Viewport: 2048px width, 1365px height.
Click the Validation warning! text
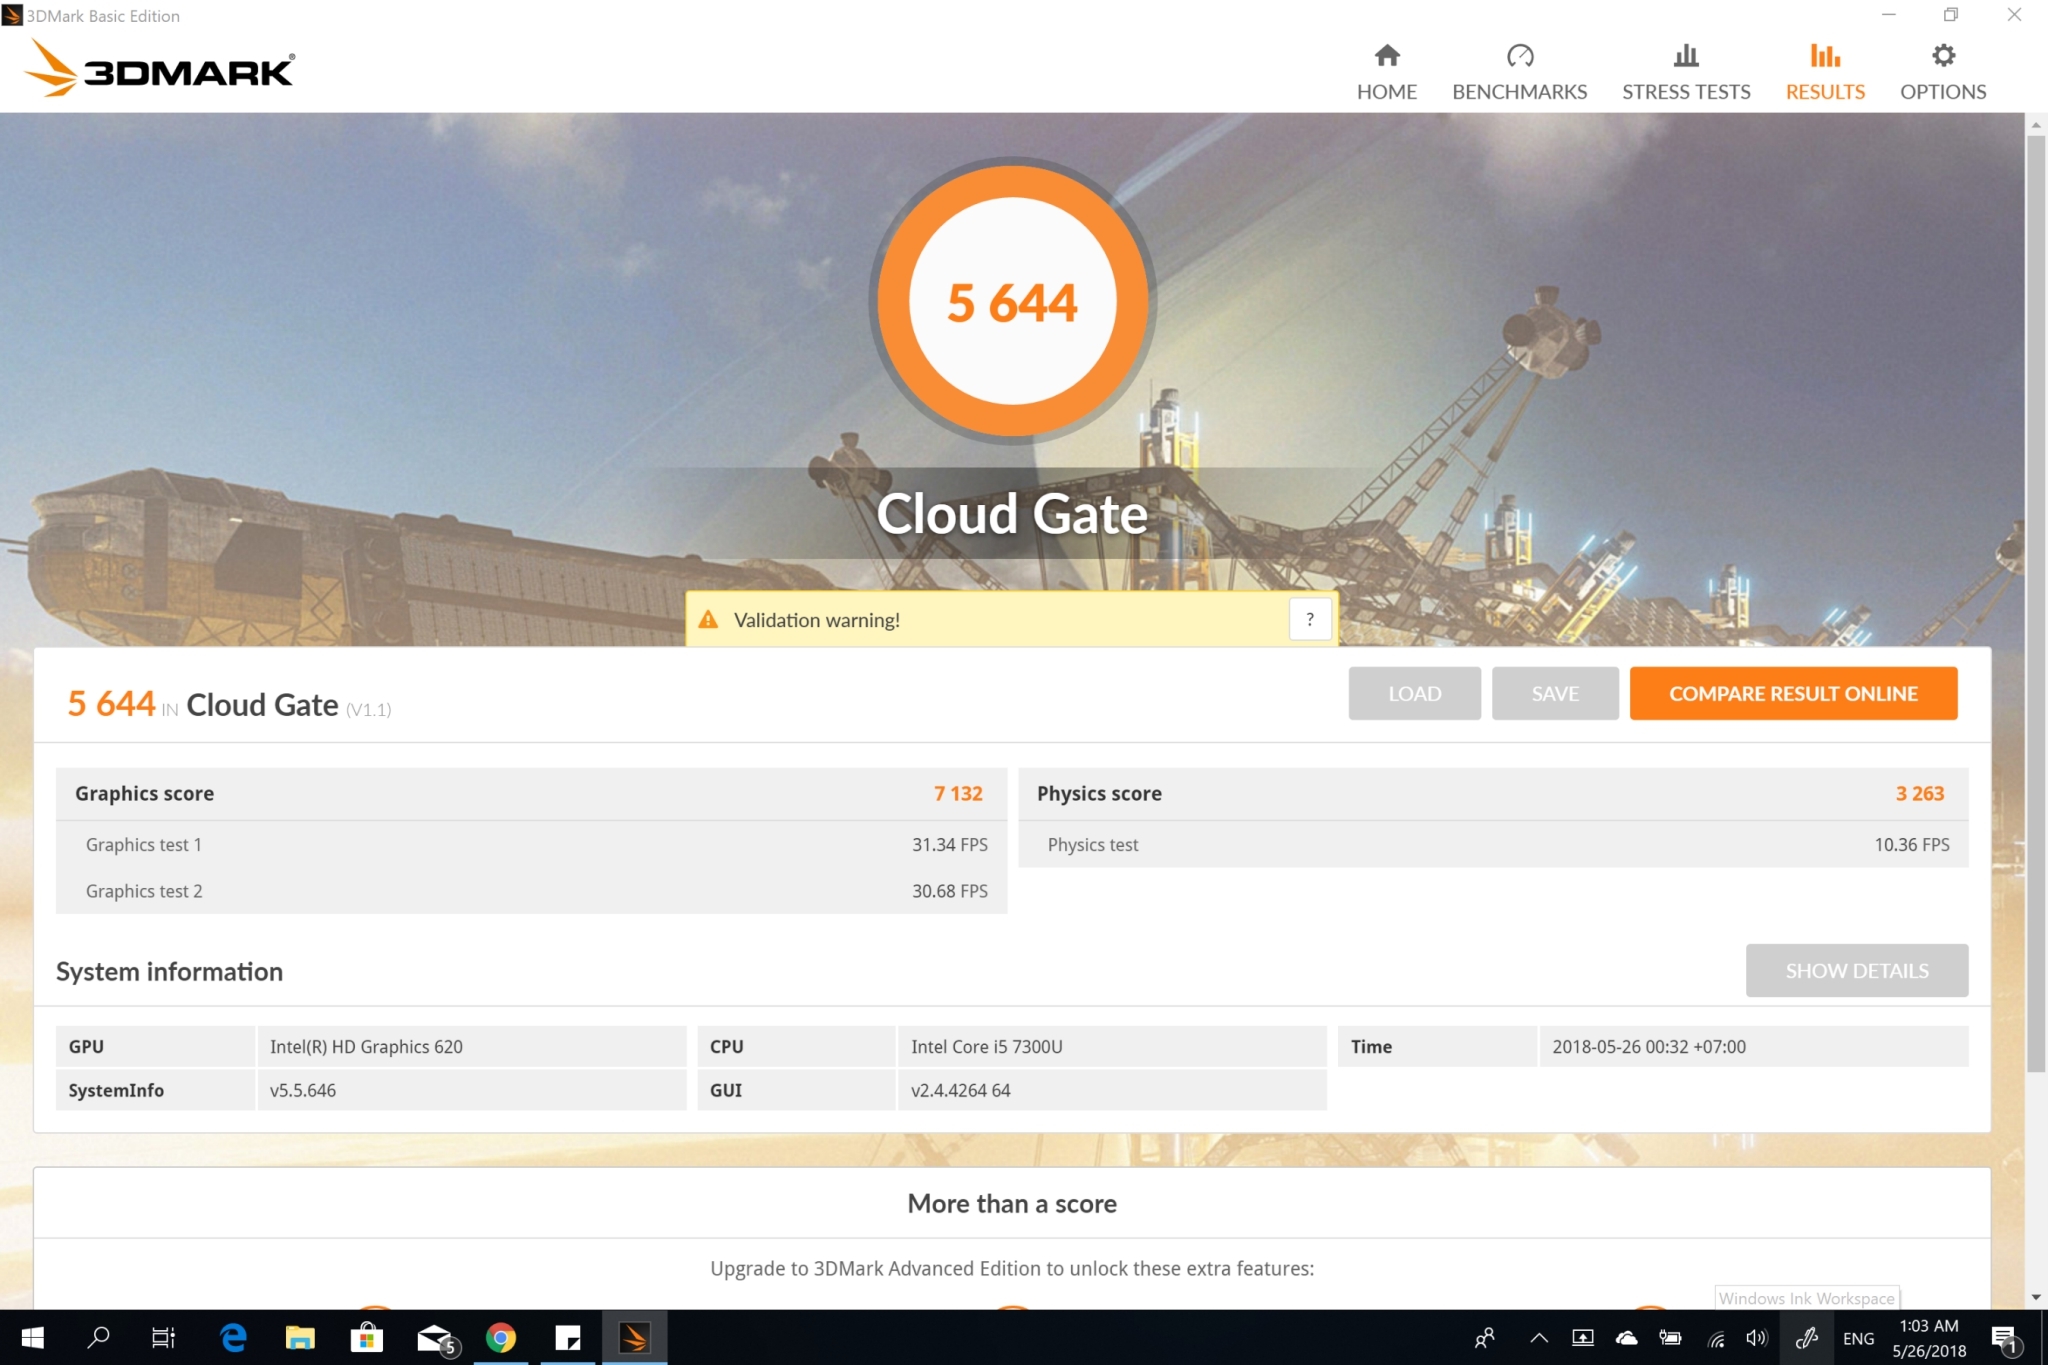pyautogui.click(x=816, y=620)
